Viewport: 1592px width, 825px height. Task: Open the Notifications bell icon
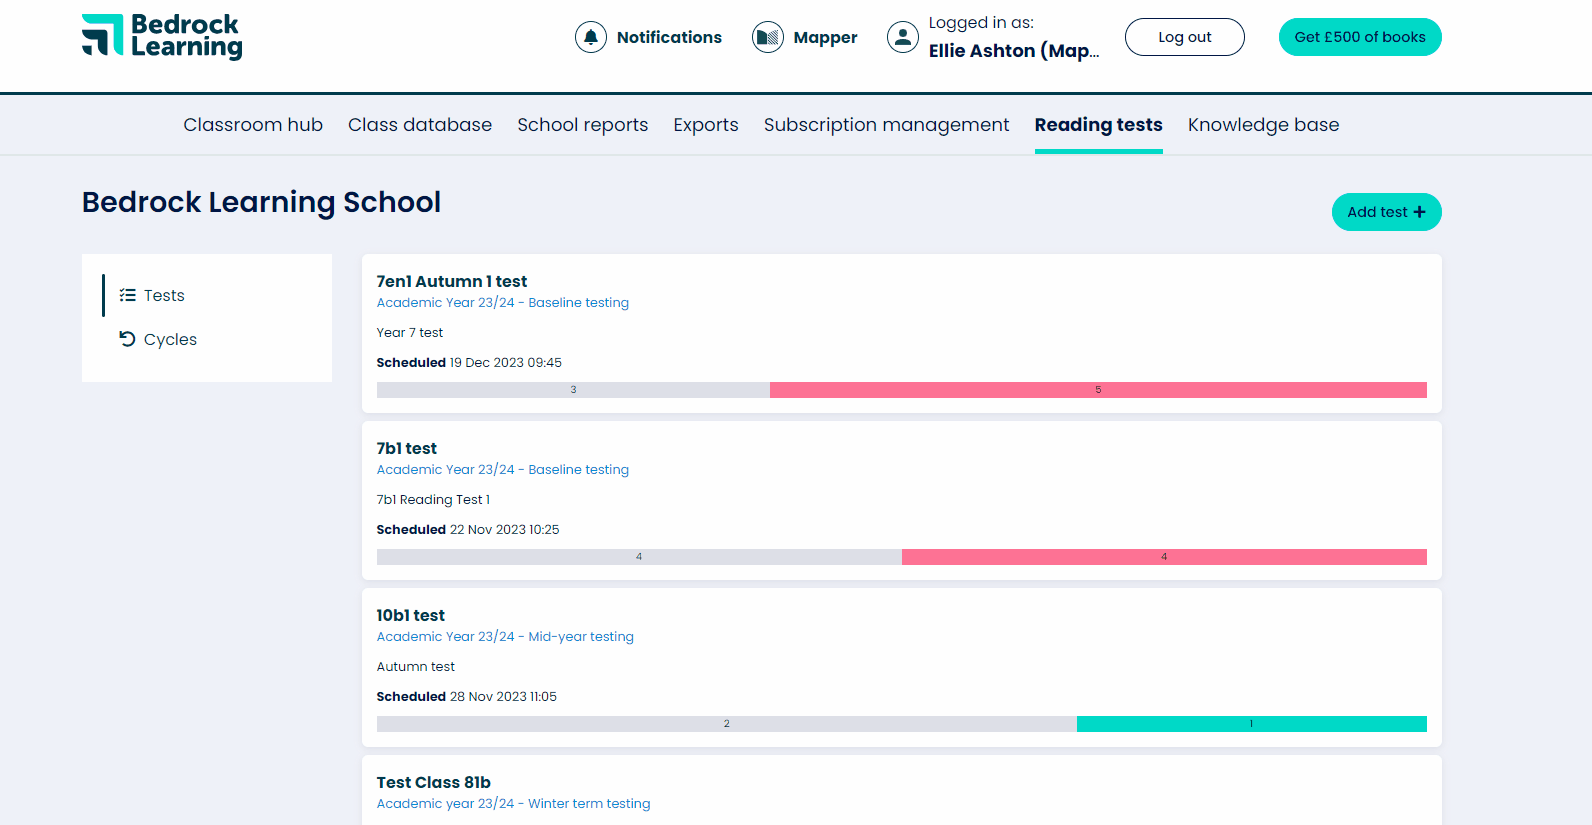pos(591,37)
